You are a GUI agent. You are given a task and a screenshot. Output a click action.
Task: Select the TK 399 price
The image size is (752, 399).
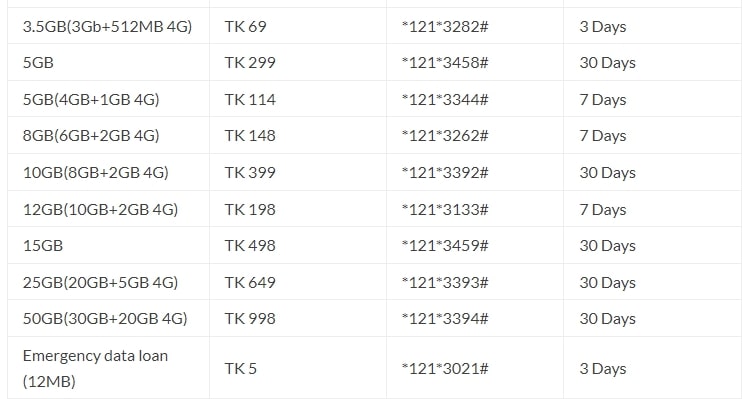coord(250,173)
